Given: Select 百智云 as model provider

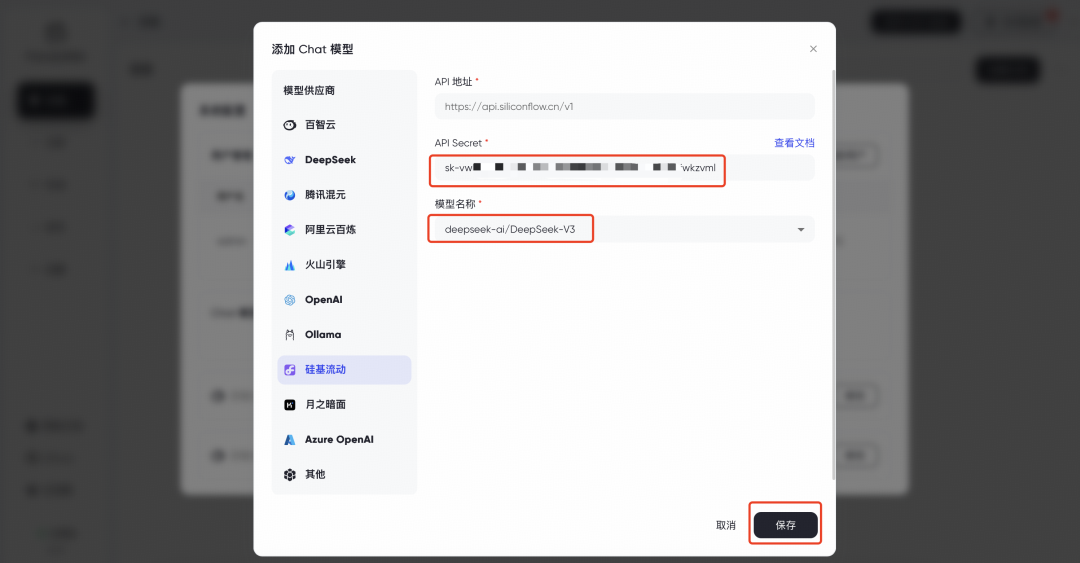Looking at the screenshot, I should tap(320, 125).
